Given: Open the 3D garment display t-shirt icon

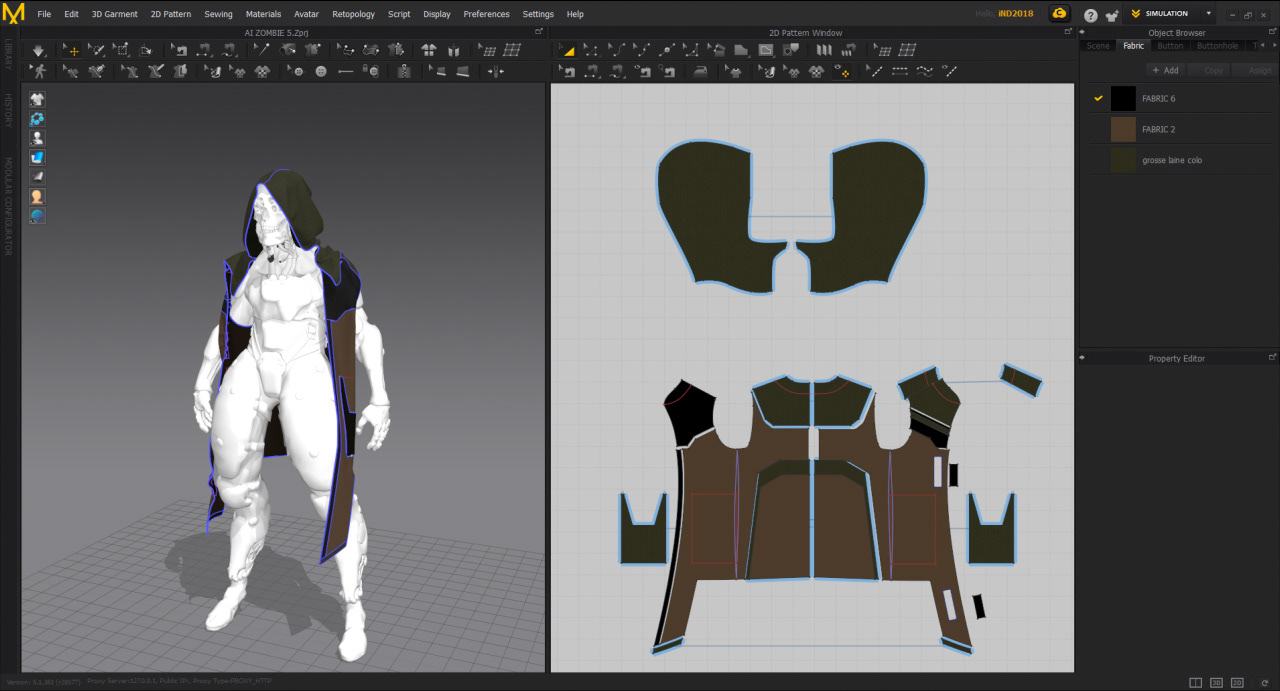Looking at the screenshot, I should 37,99.
